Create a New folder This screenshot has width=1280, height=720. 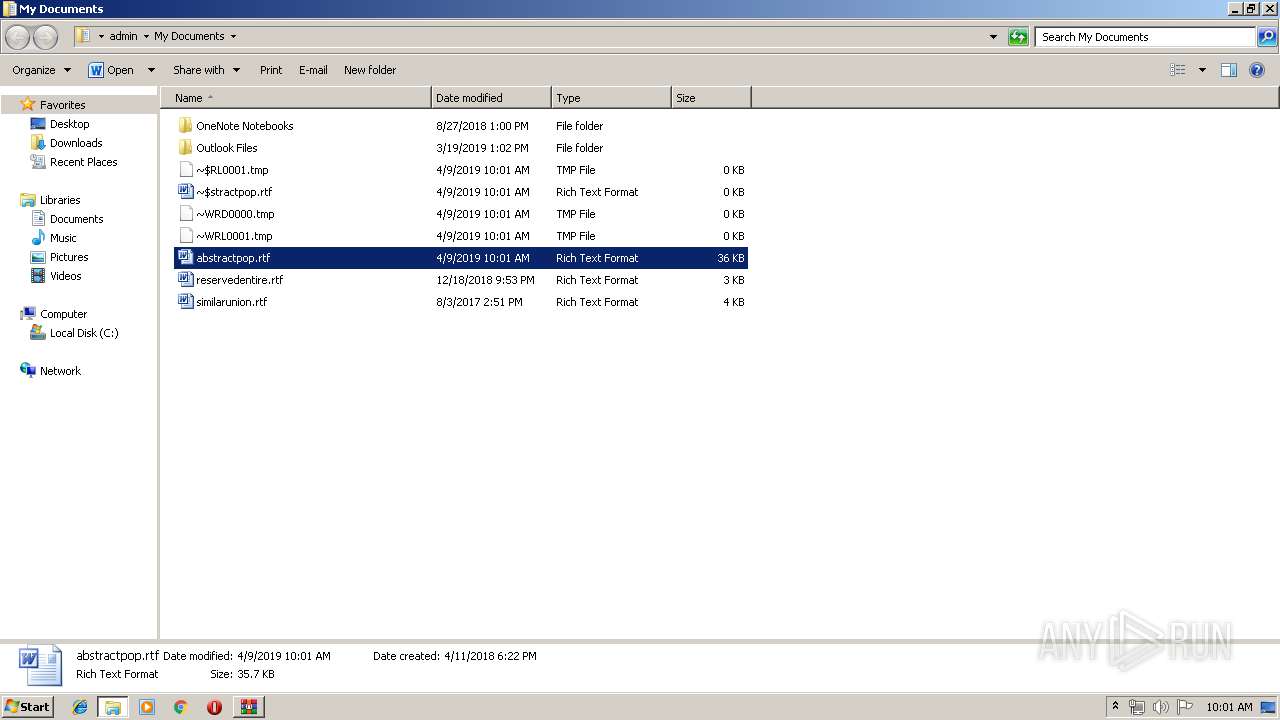coord(370,70)
